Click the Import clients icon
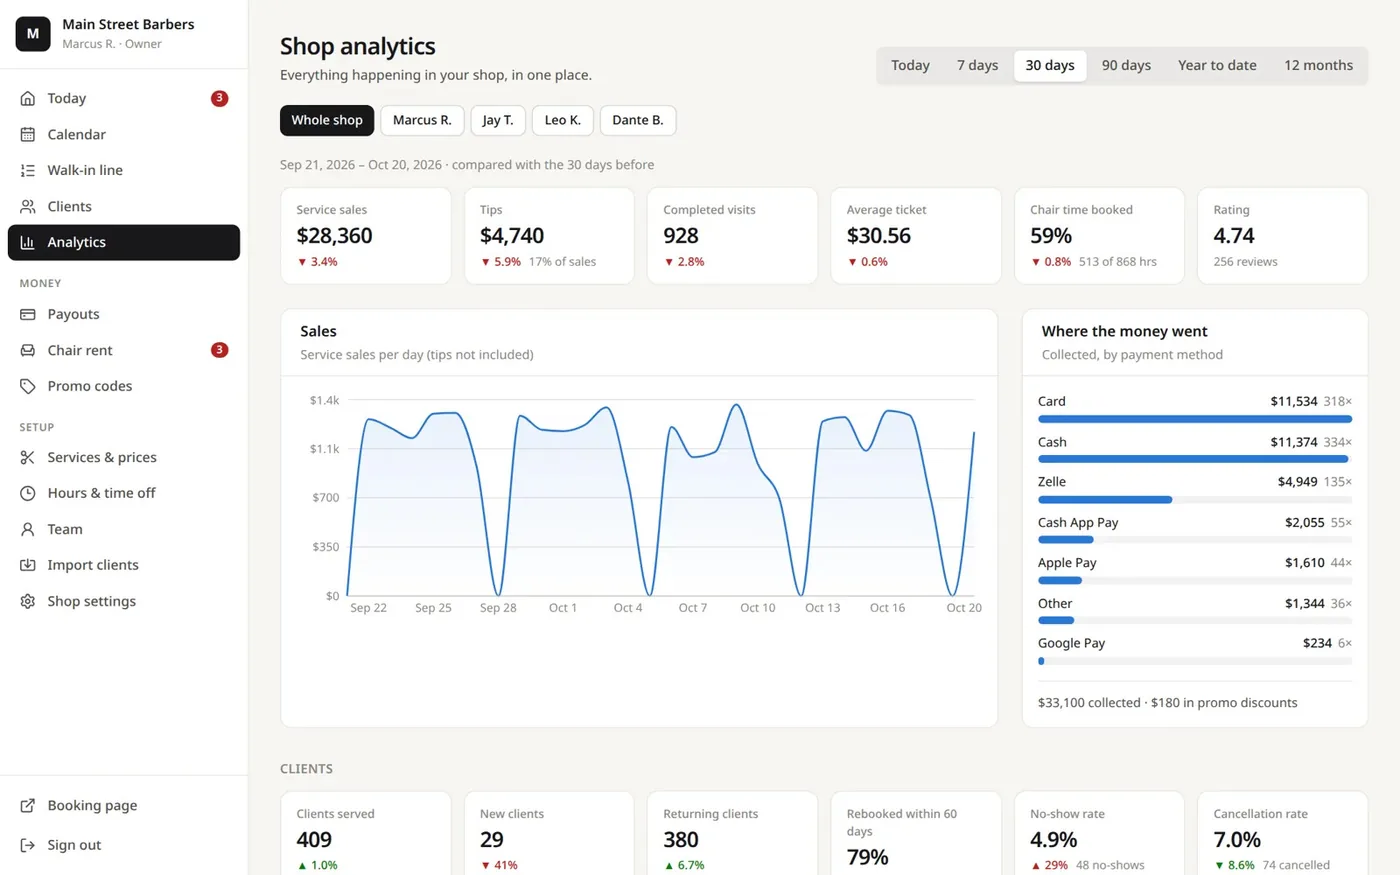 pyautogui.click(x=28, y=565)
